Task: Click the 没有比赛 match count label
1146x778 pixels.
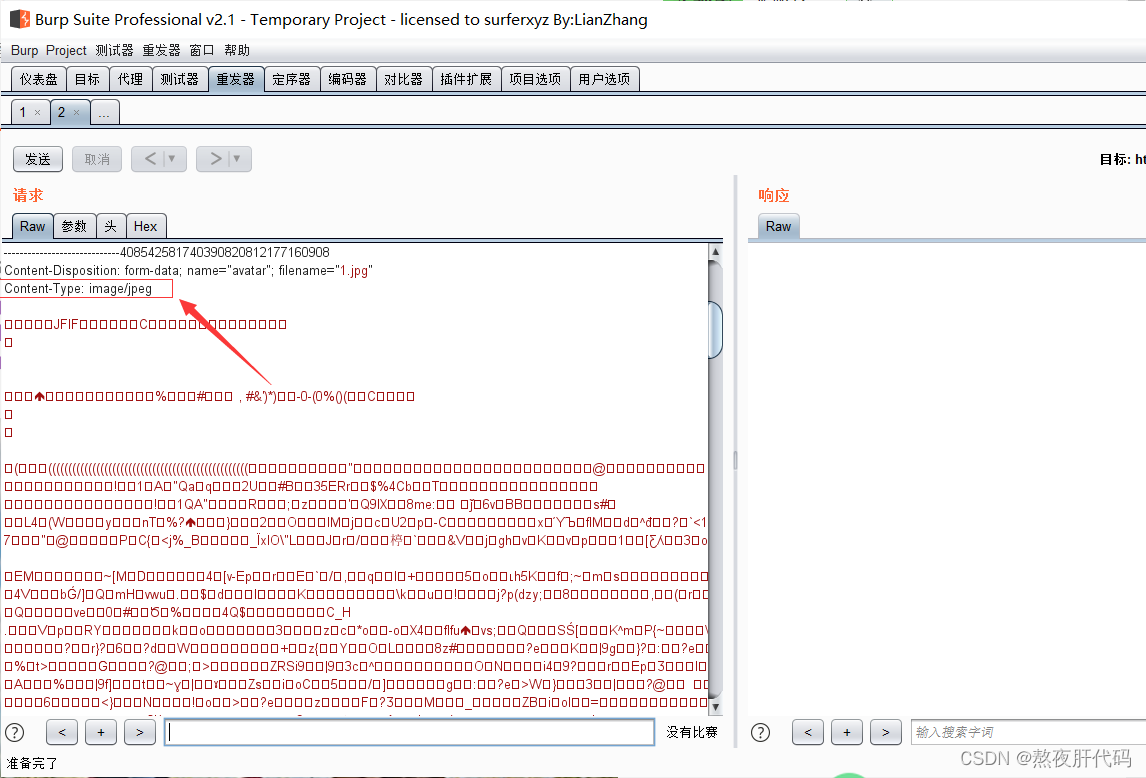Action: click(691, 732)
